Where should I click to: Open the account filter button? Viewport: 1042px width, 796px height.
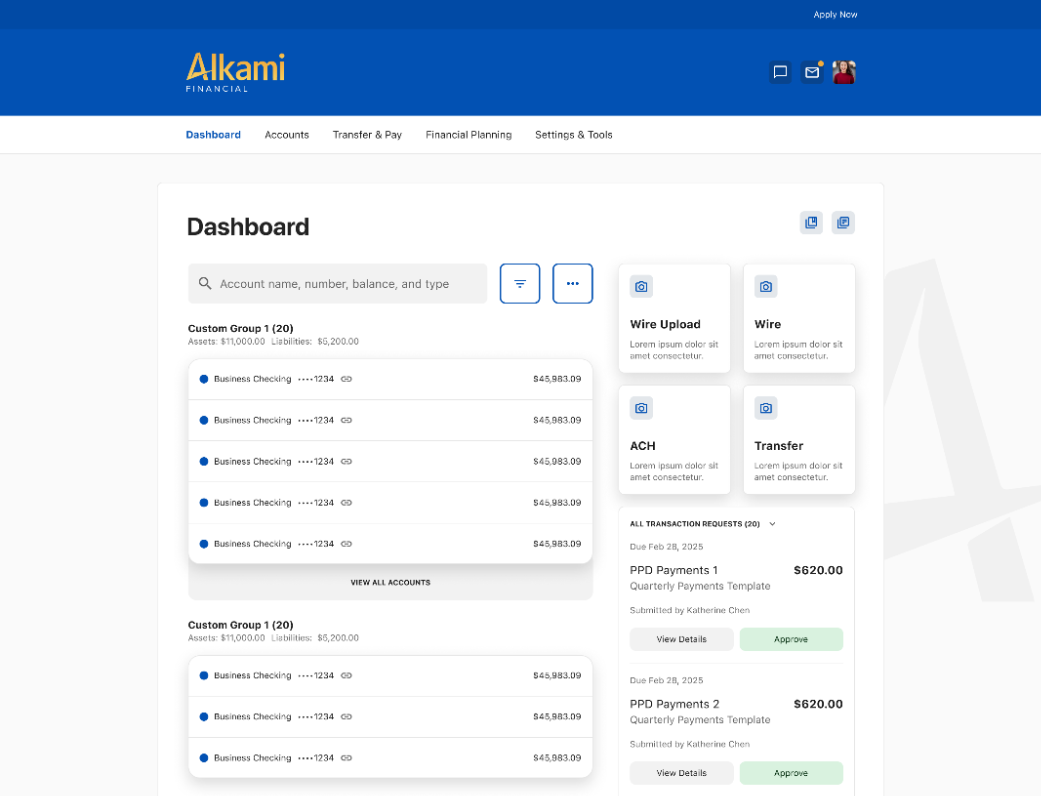coord(520,284)
